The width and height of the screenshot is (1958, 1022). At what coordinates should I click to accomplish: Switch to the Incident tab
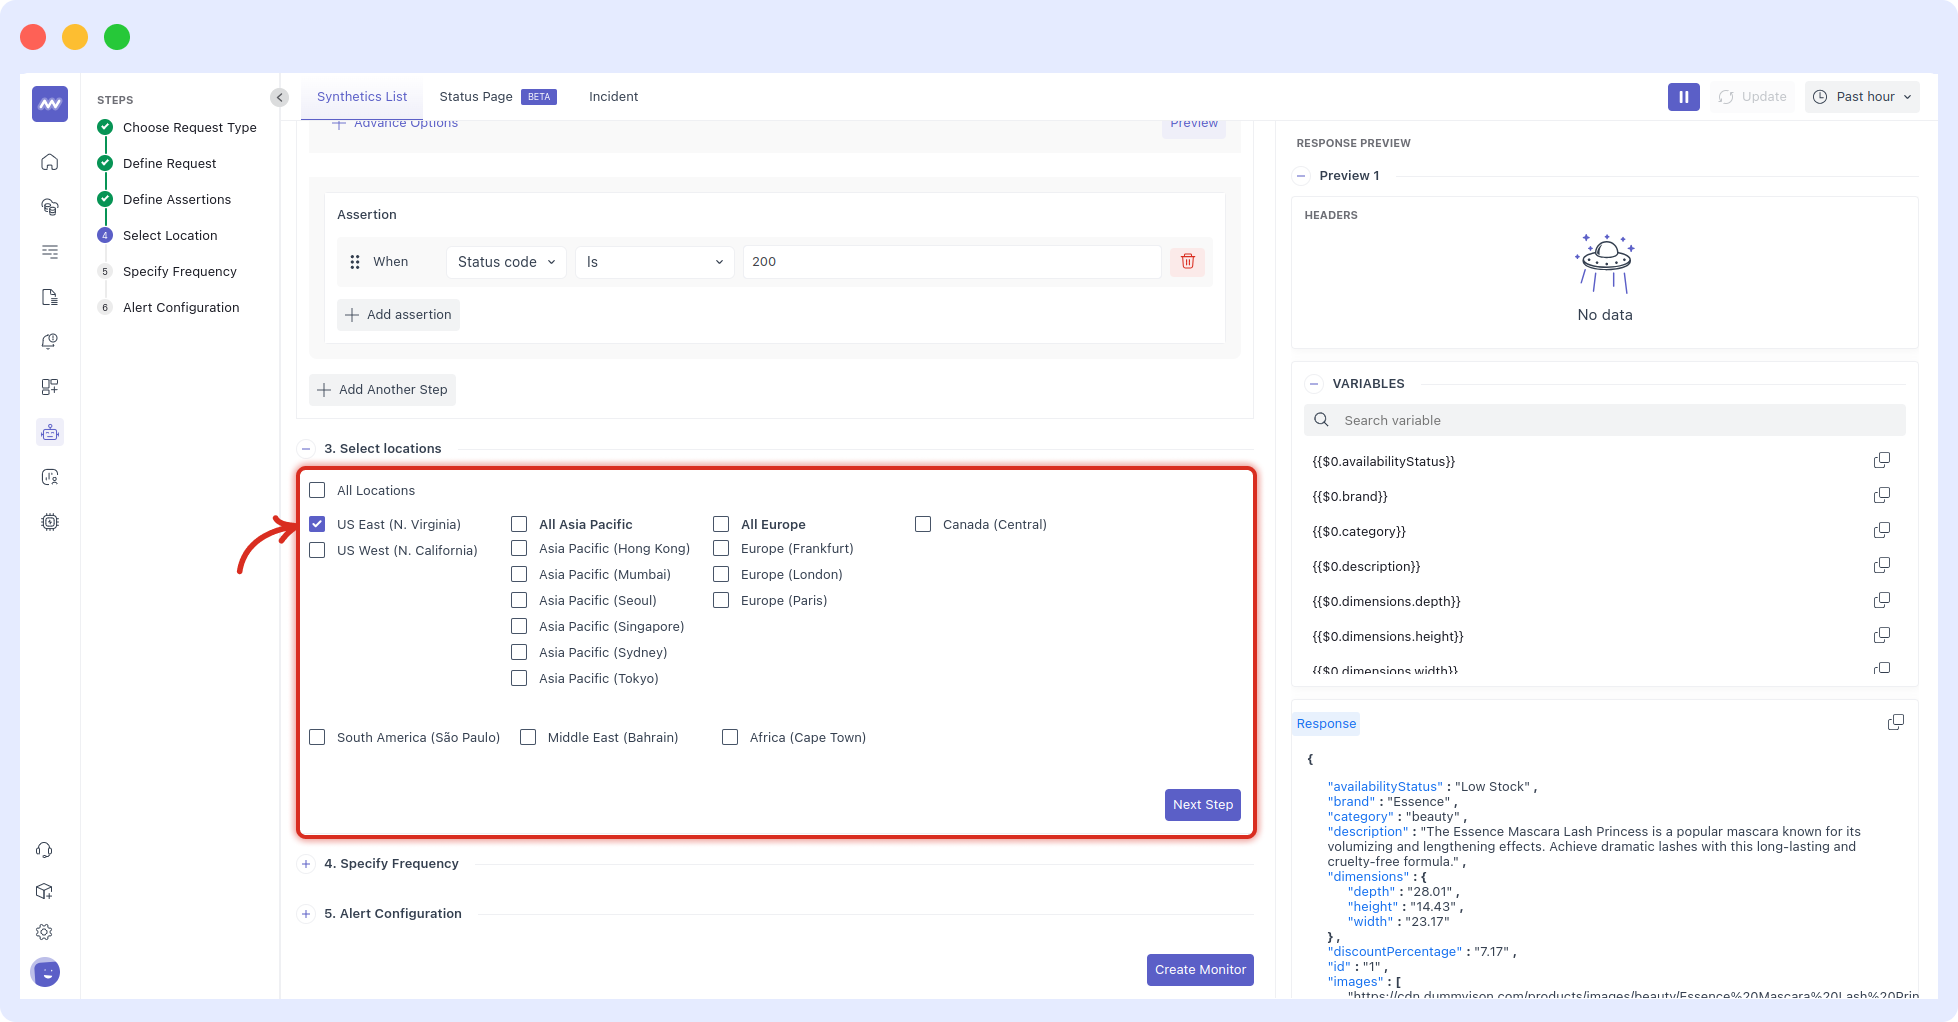coord(613,97)
